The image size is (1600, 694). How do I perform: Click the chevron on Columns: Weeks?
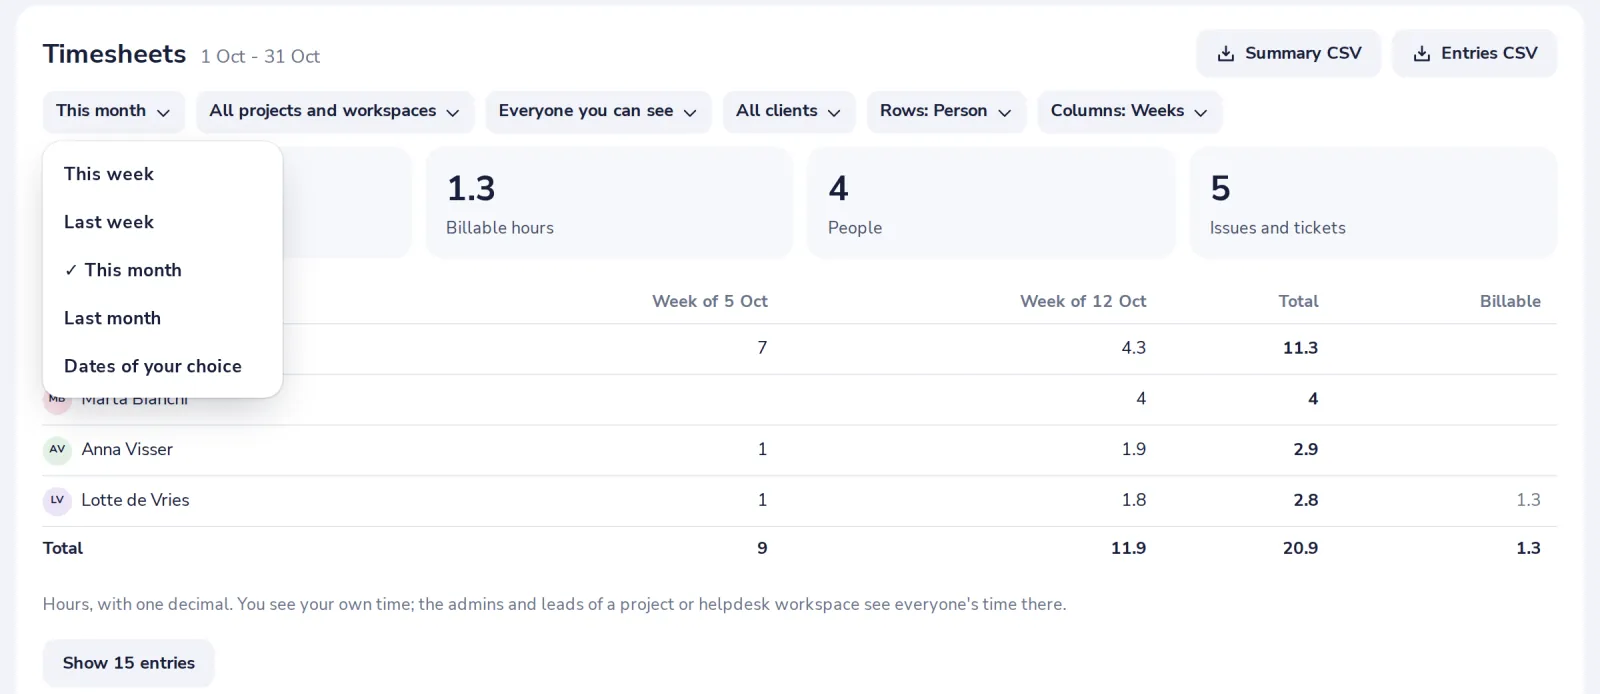point(1201,112)
